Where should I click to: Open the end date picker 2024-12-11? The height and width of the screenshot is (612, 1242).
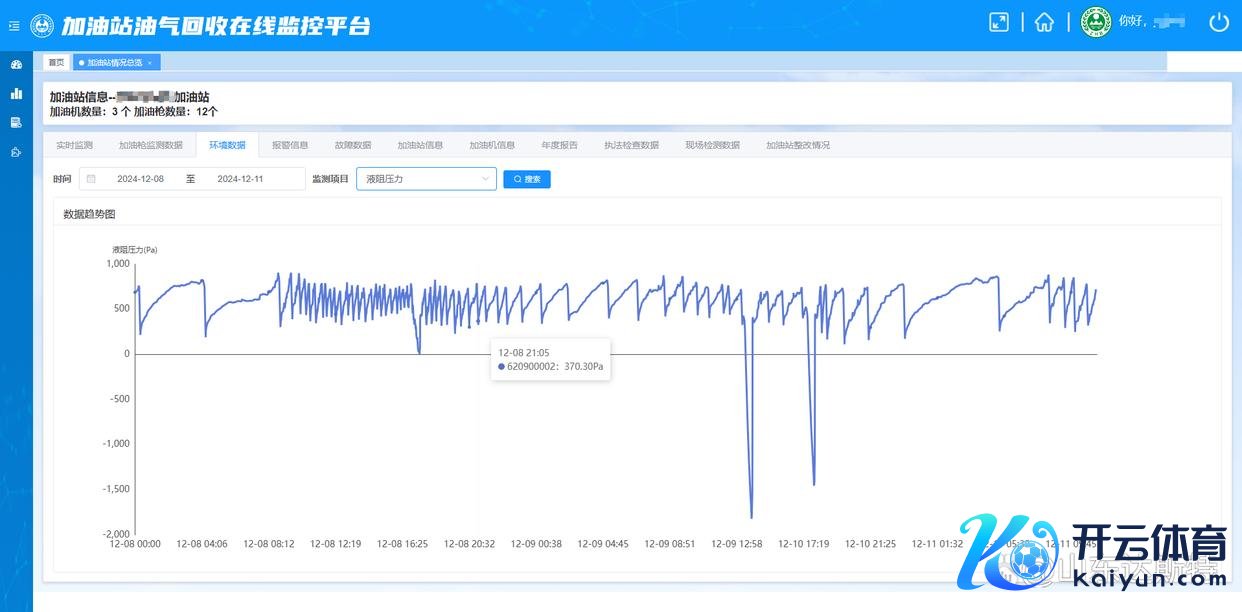coord(240,179)
